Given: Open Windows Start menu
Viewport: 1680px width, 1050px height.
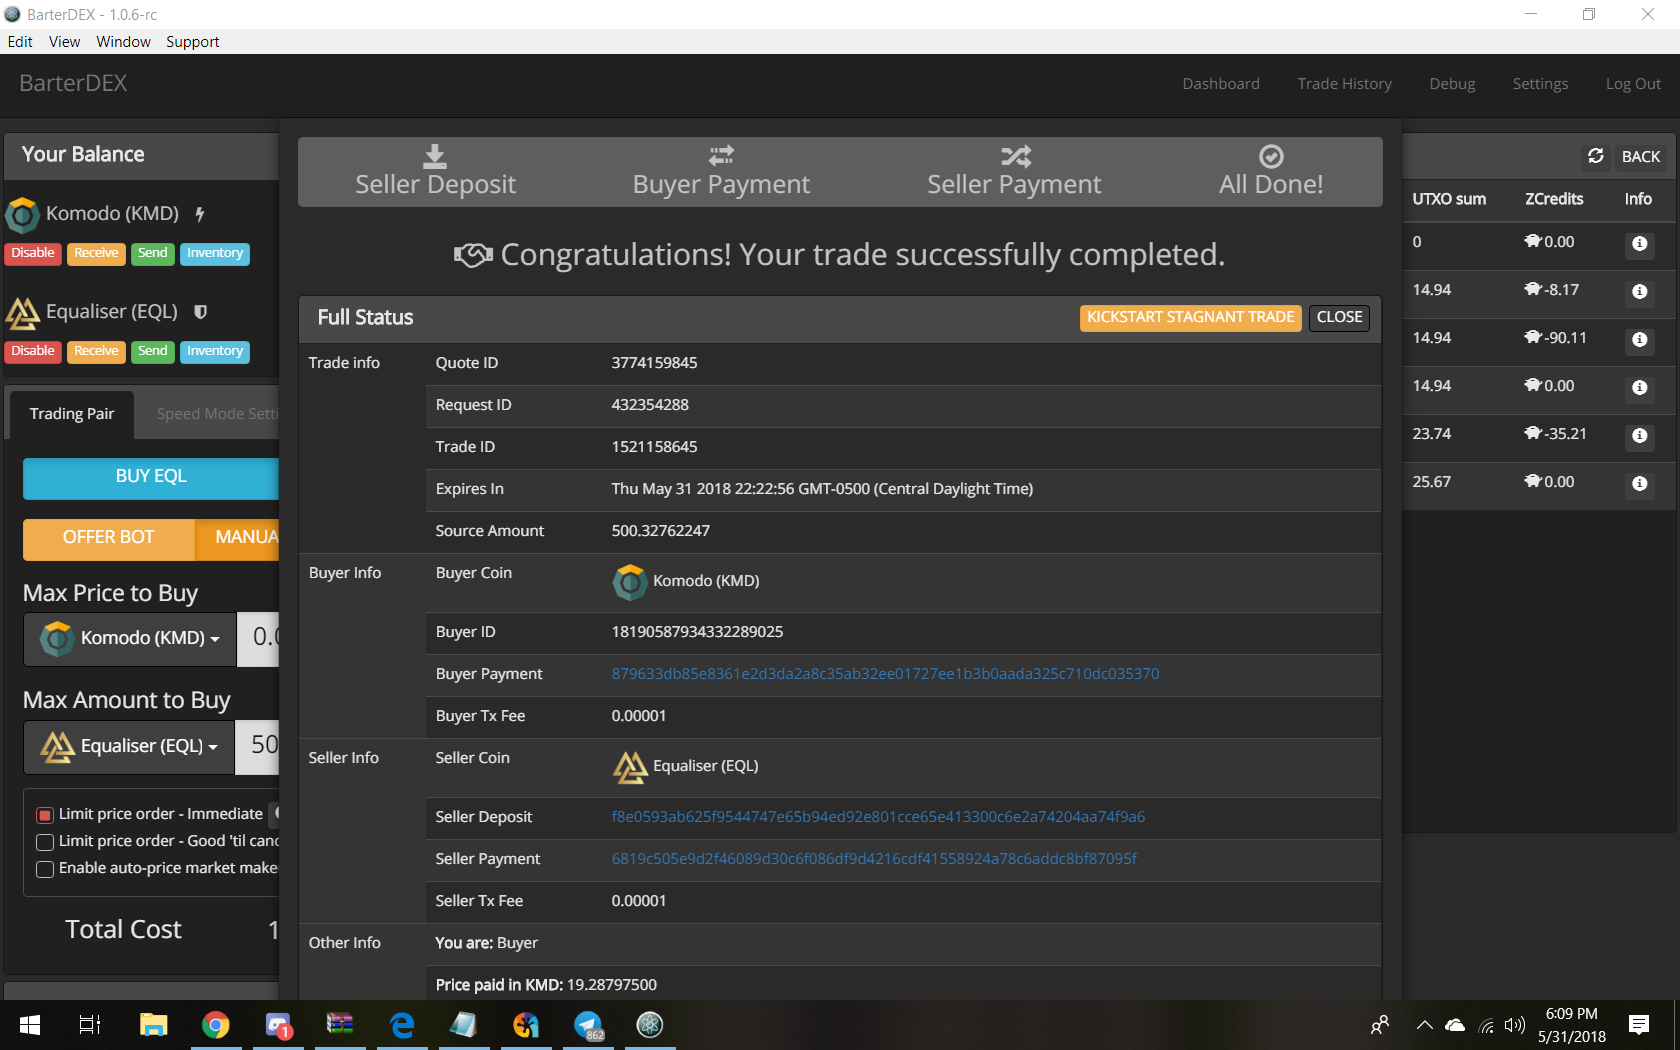Looking at the screenshot, I should point(30,1025).
